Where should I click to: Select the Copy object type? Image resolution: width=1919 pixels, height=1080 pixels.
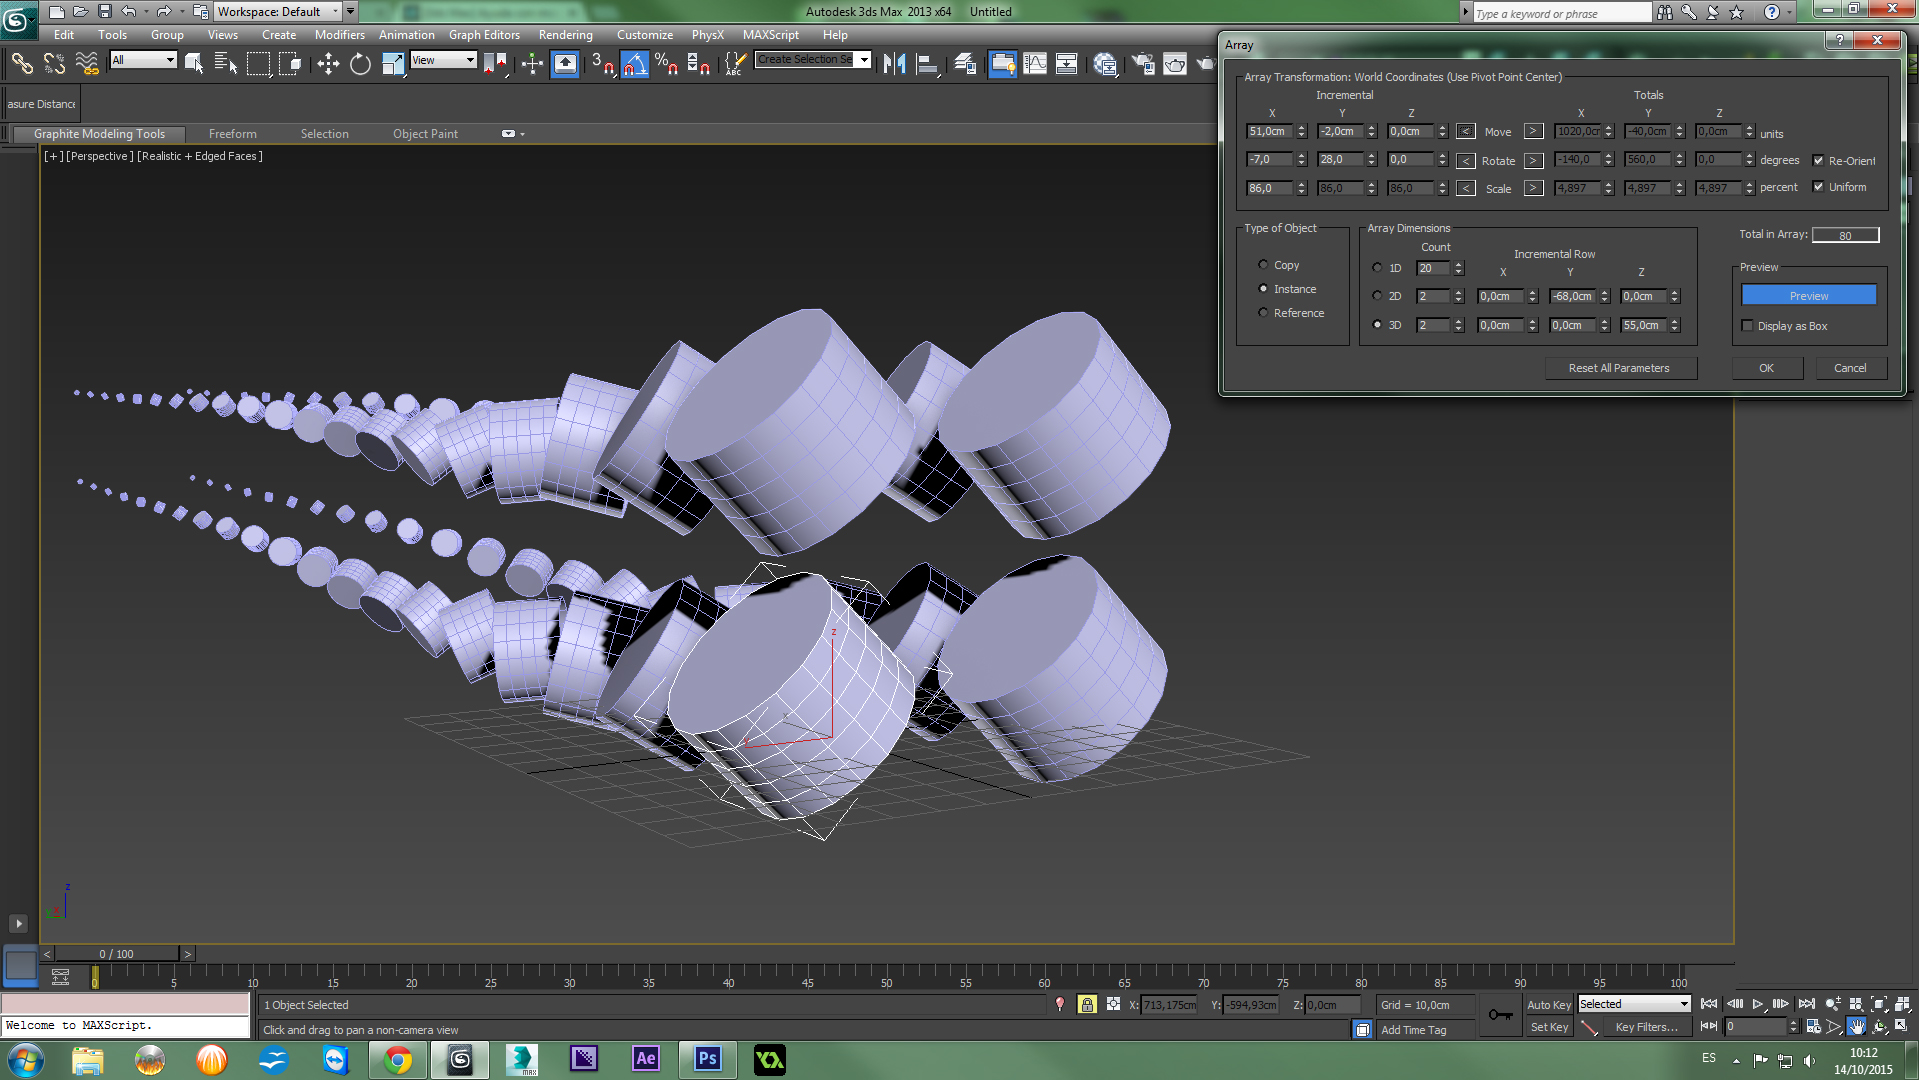point(1263,265)
